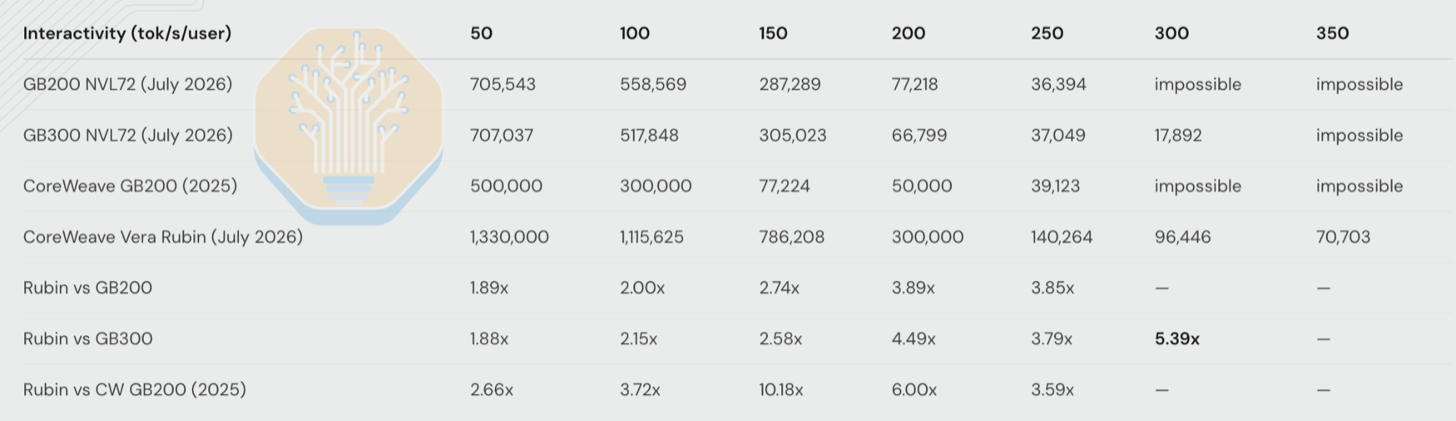Select the Rubin vs GB300 row label
1456x421 pixels.
coord(88,339)
